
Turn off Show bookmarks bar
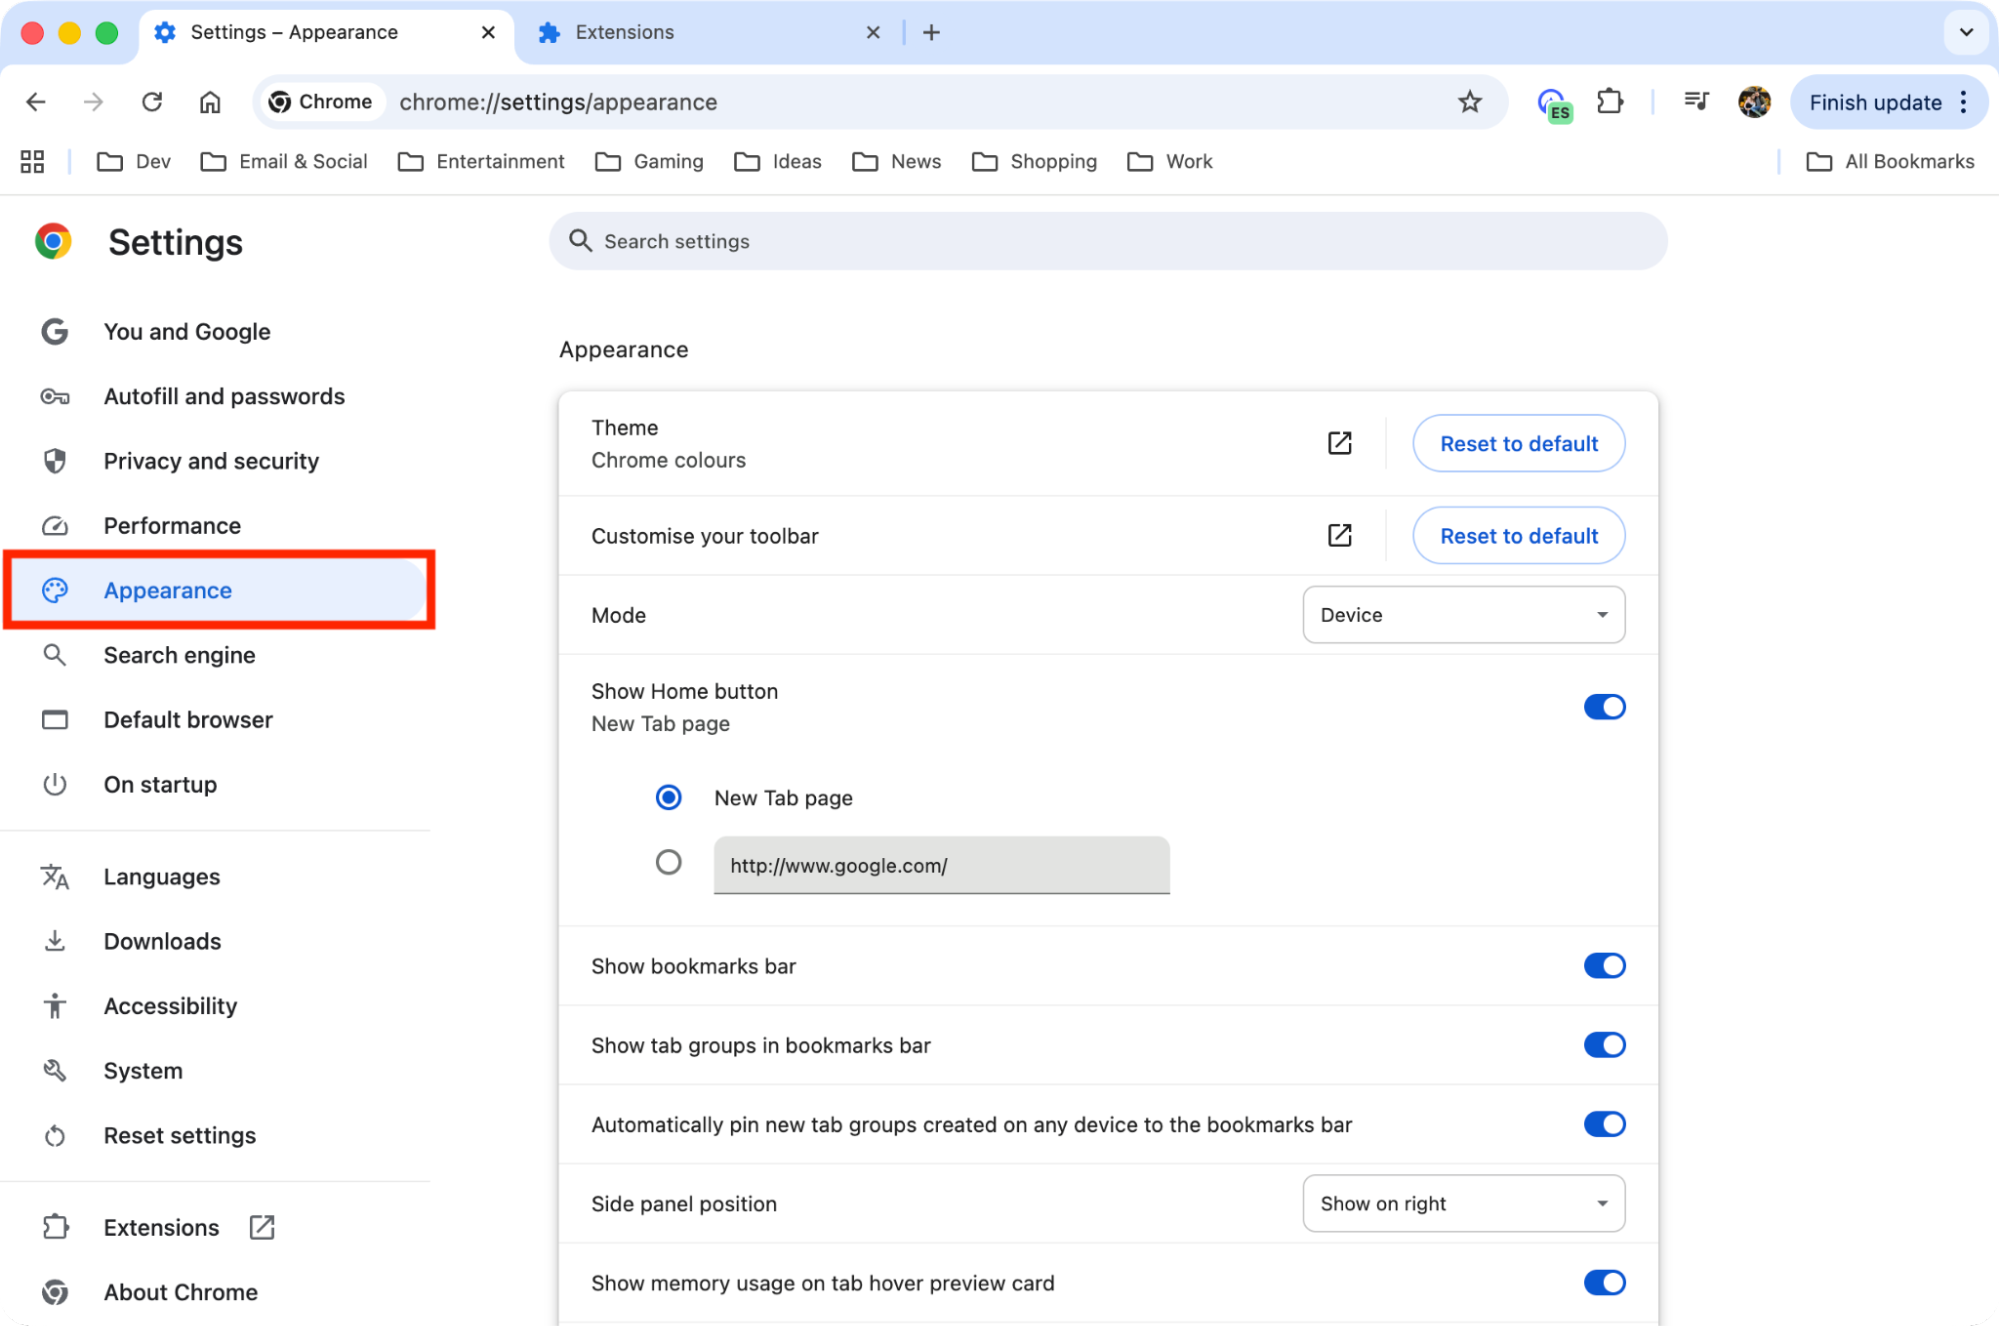pyautogui.click(x=1604, y=965)
